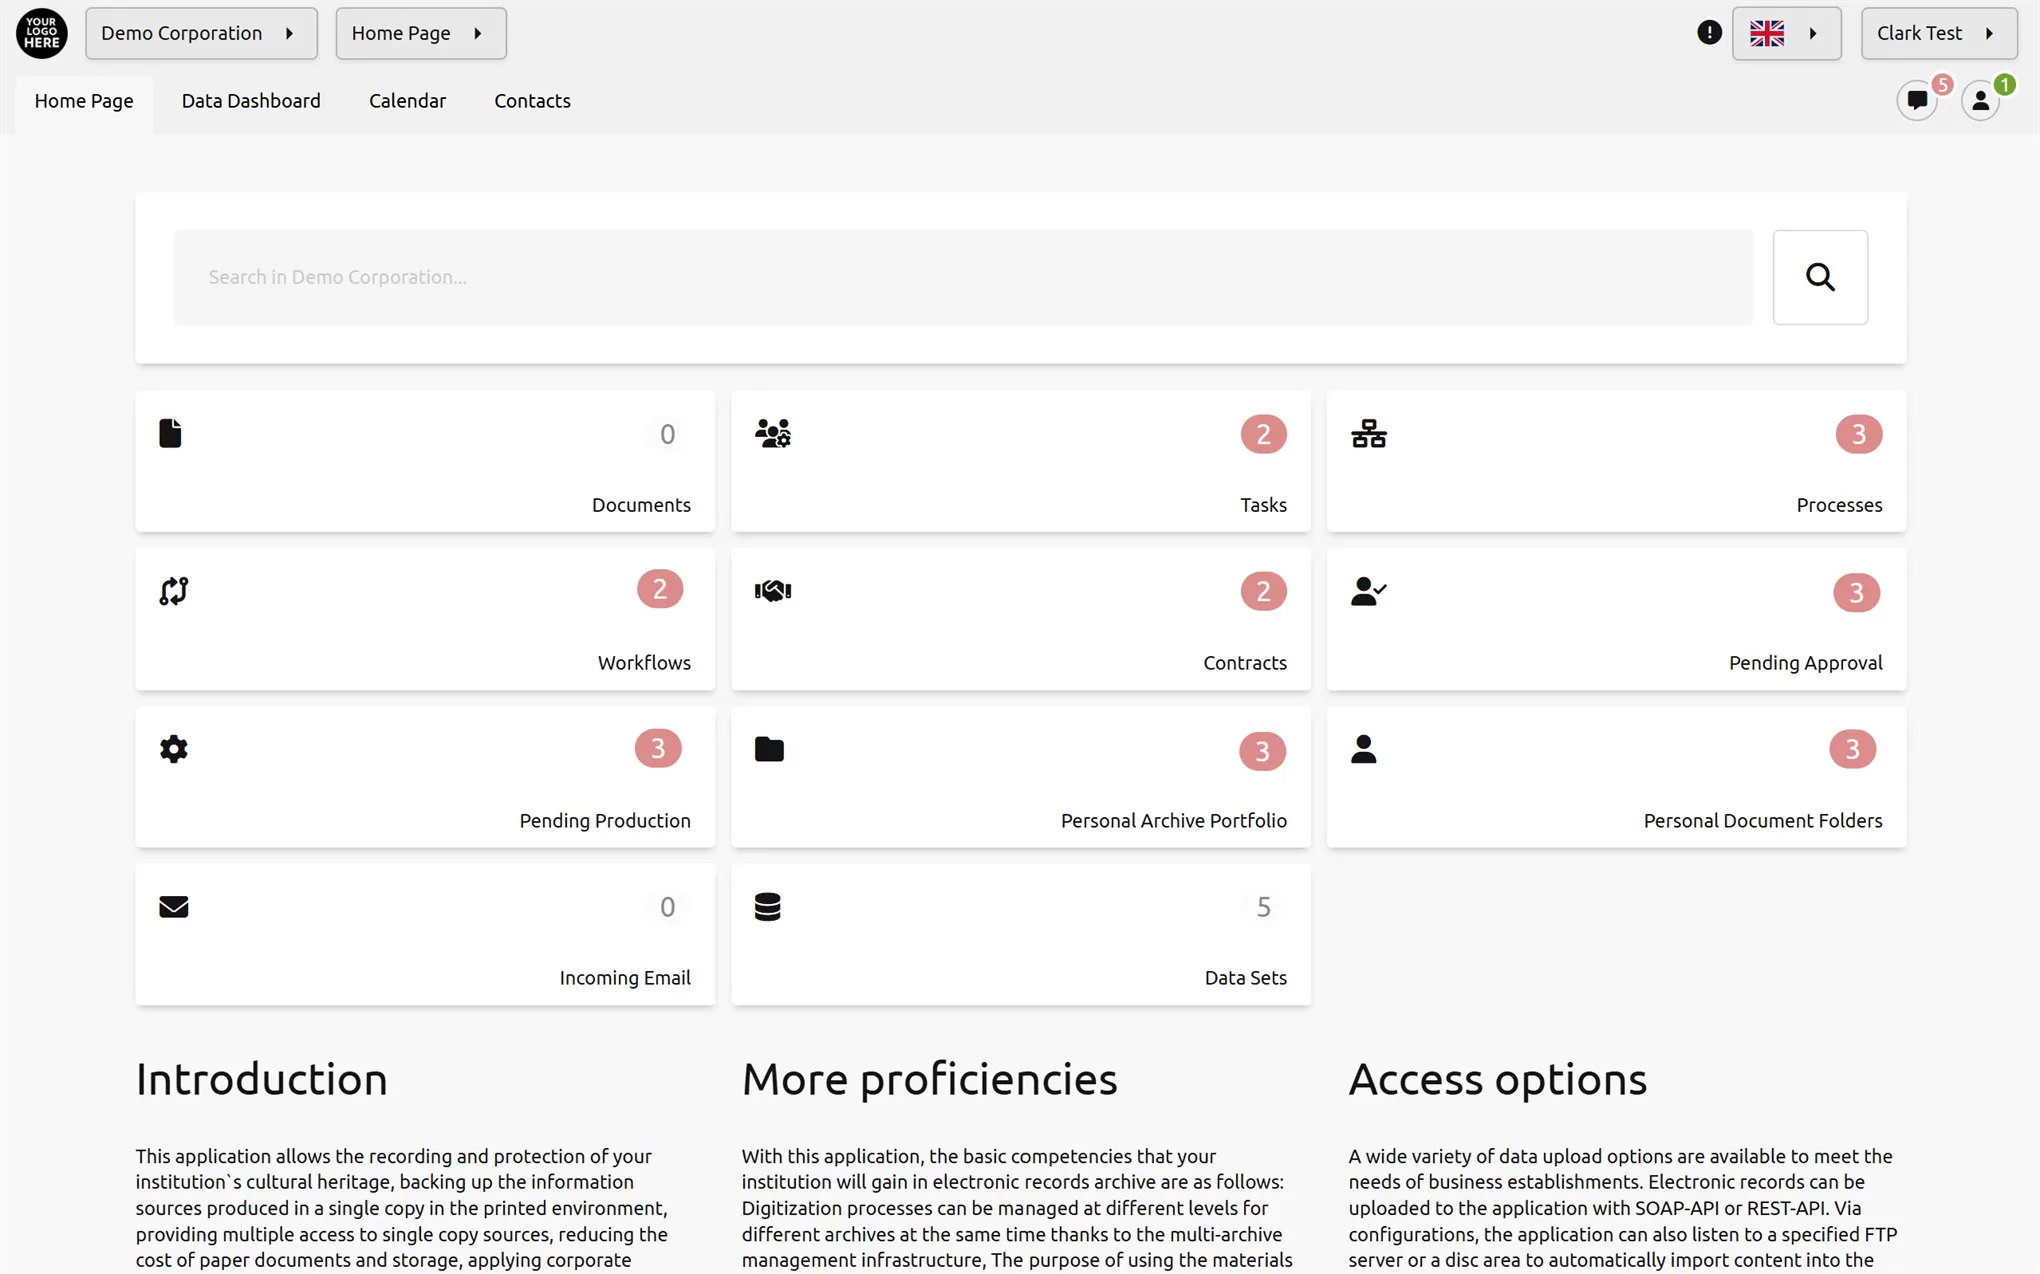Image resolution: width=2040 pixels, height=1274 pixels.
Task: Click the Pending Approval count badge 3
Action: 1856,593
